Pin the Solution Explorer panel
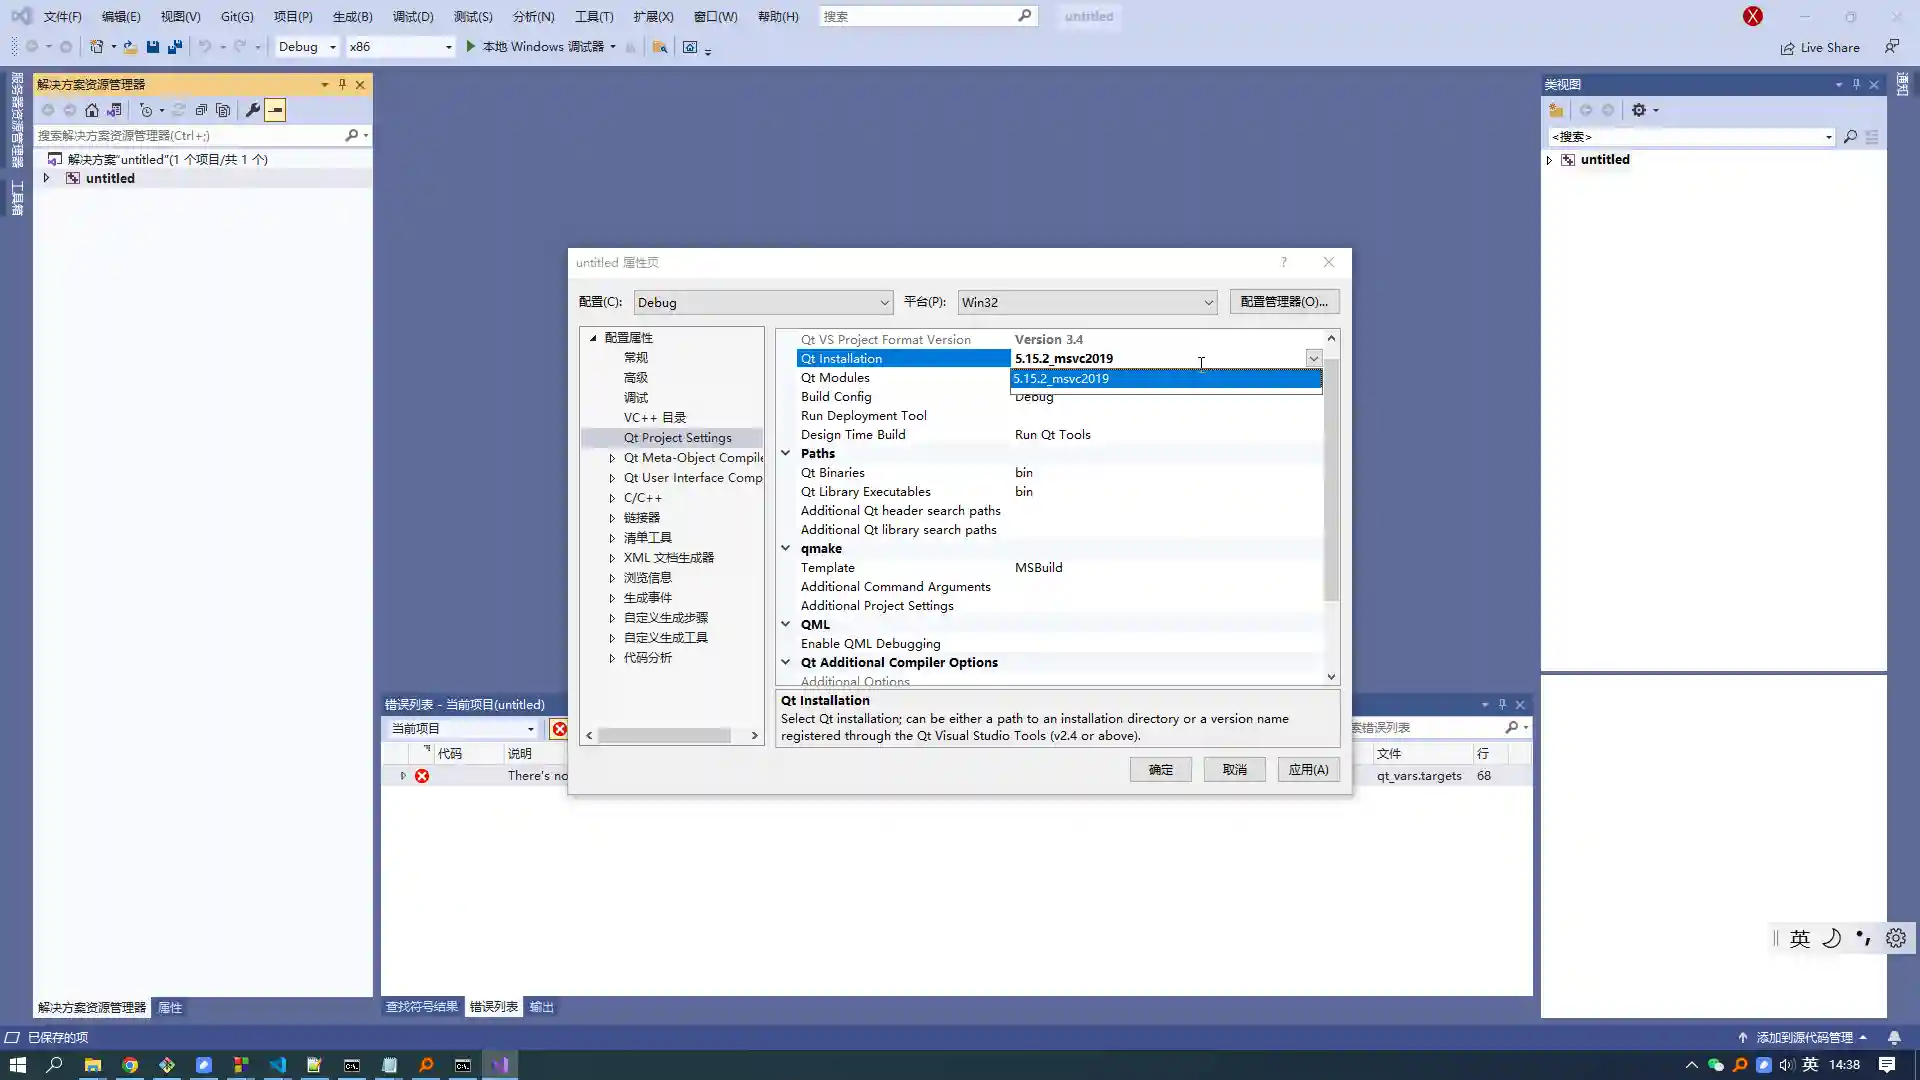 [x=342, y=84]
